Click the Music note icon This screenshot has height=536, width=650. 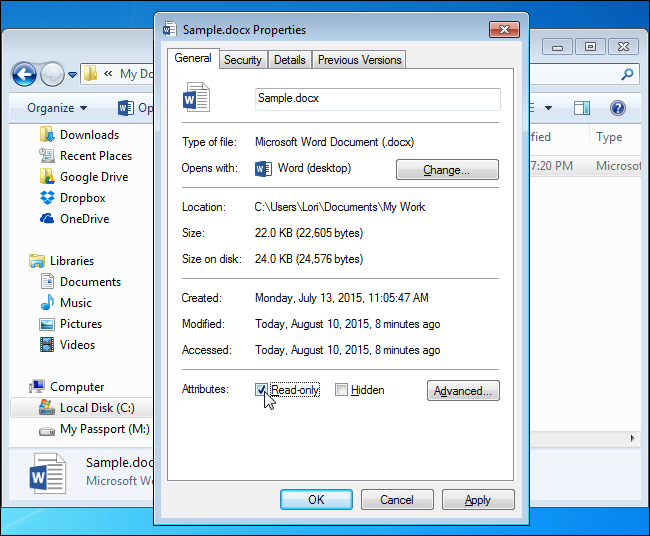(47, 303)
